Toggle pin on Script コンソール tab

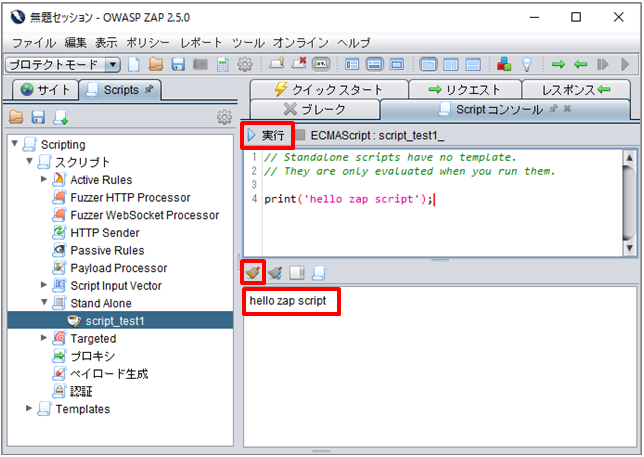(553, 109)
